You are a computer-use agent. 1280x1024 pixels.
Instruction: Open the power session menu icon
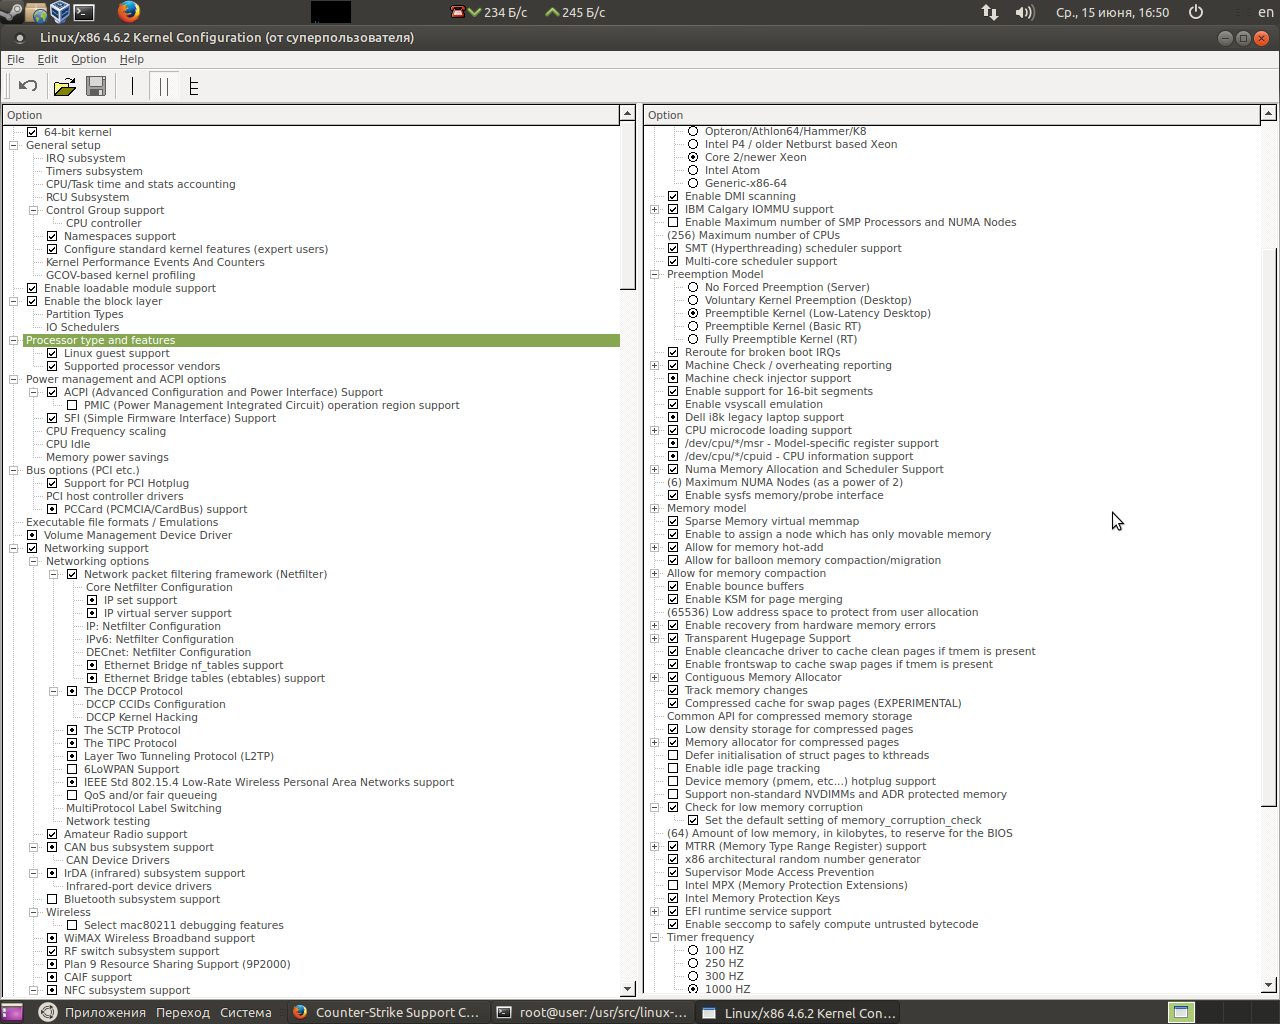tap(1196, 12)
